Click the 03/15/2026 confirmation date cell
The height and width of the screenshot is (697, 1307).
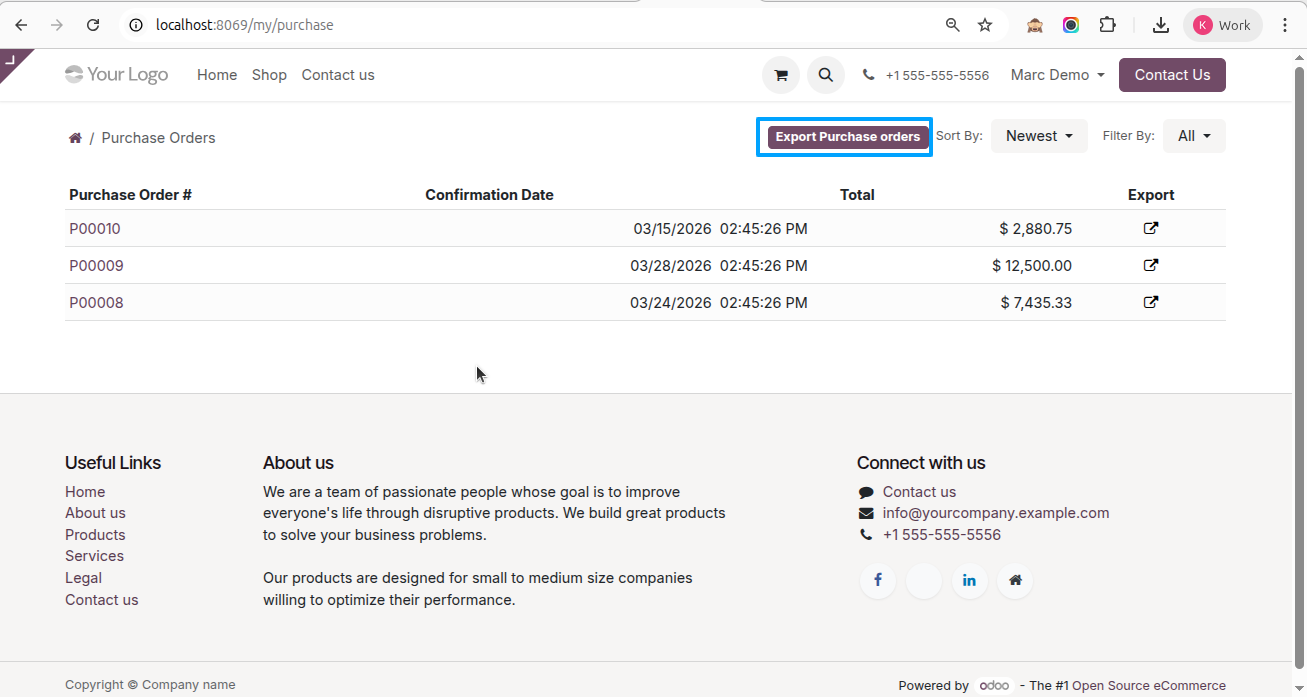(x=720, y=229)
